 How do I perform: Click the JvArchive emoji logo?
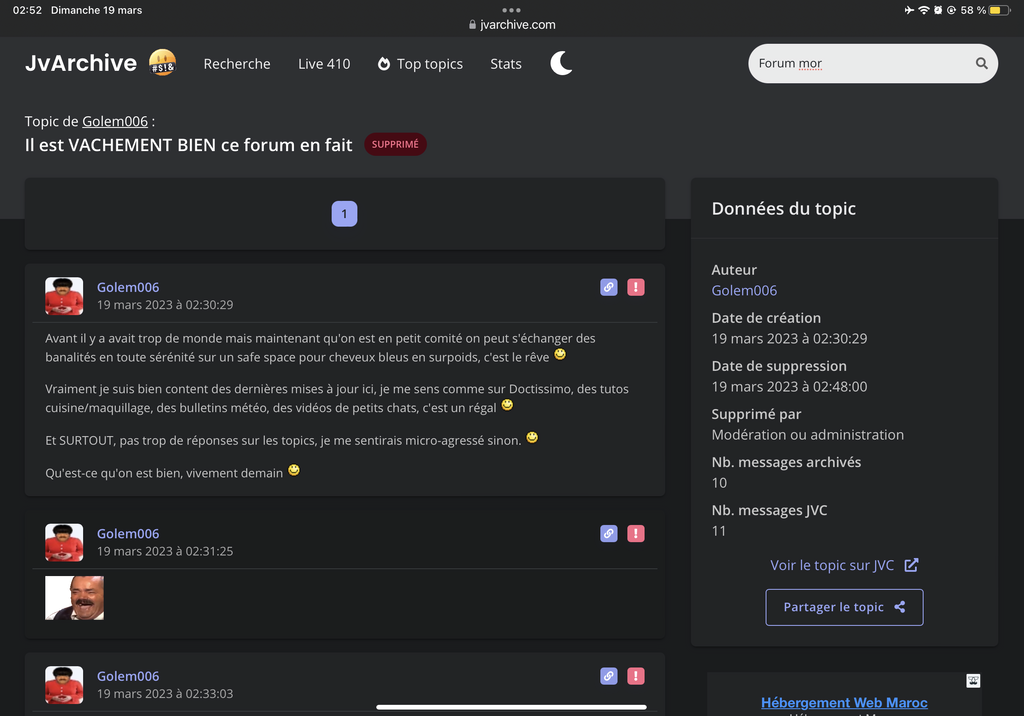tap(162, 63)
